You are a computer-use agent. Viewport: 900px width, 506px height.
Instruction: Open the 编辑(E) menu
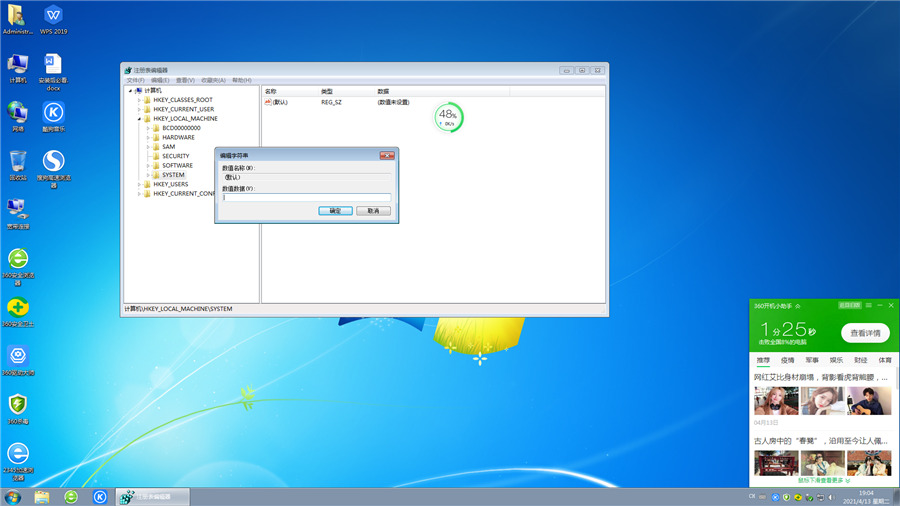click(160, 80)
